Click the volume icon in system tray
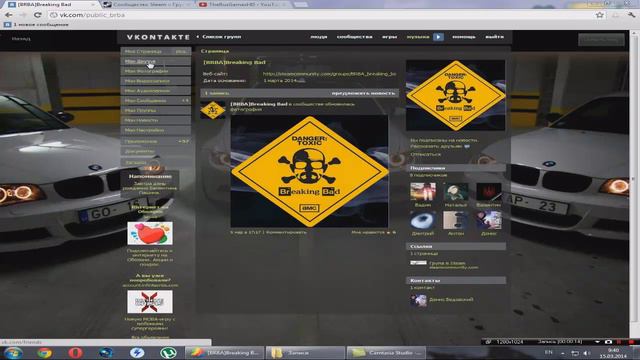This screenshot has width=640, height=360. click(587, 353)
